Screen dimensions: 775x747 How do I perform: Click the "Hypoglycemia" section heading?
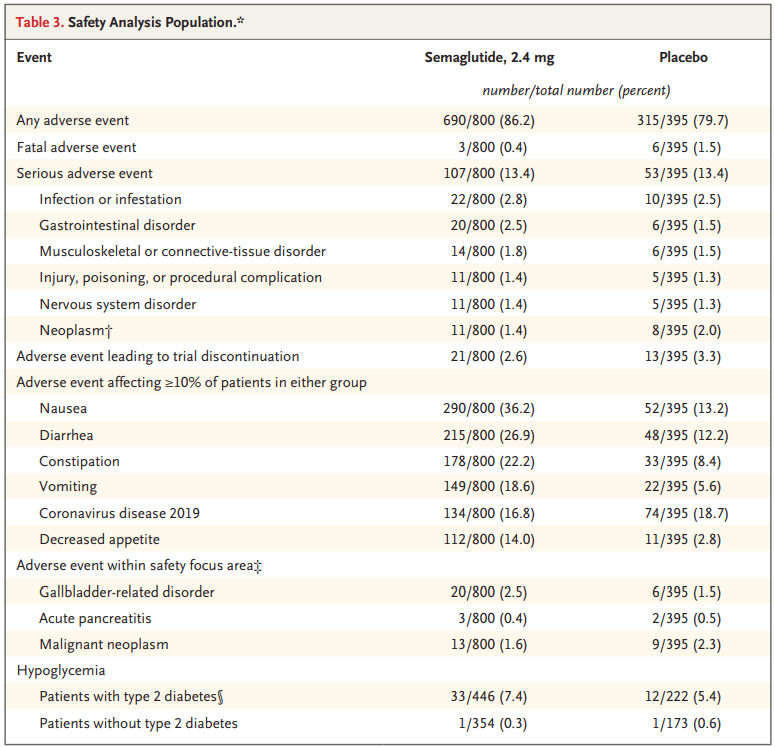(60, 670)
